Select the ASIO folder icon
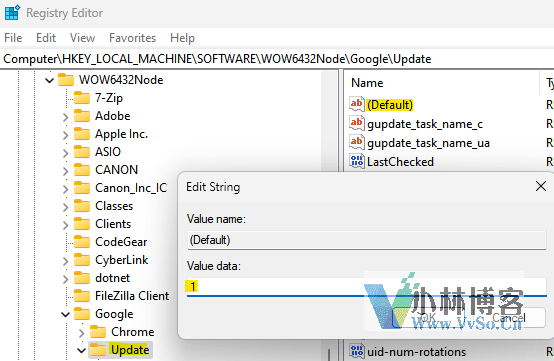The width and height of the screenshot is (554, 361). (82, 152)
